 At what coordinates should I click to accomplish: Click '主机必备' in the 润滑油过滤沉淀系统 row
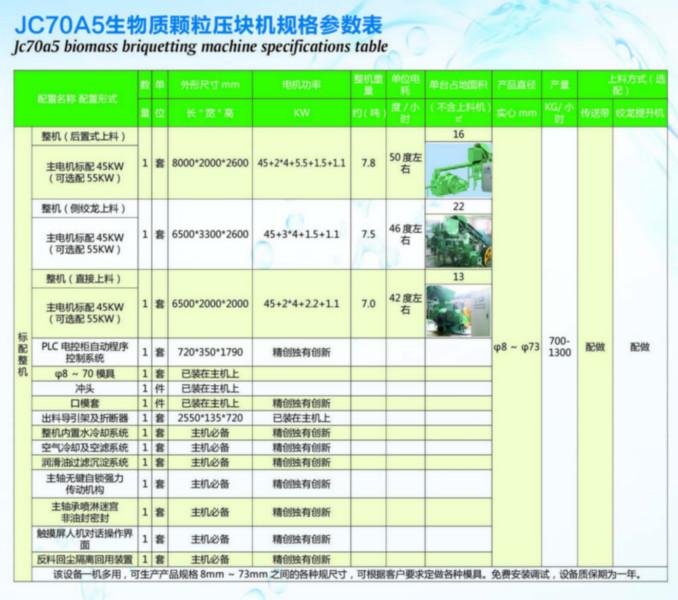[x=210, y=463]
